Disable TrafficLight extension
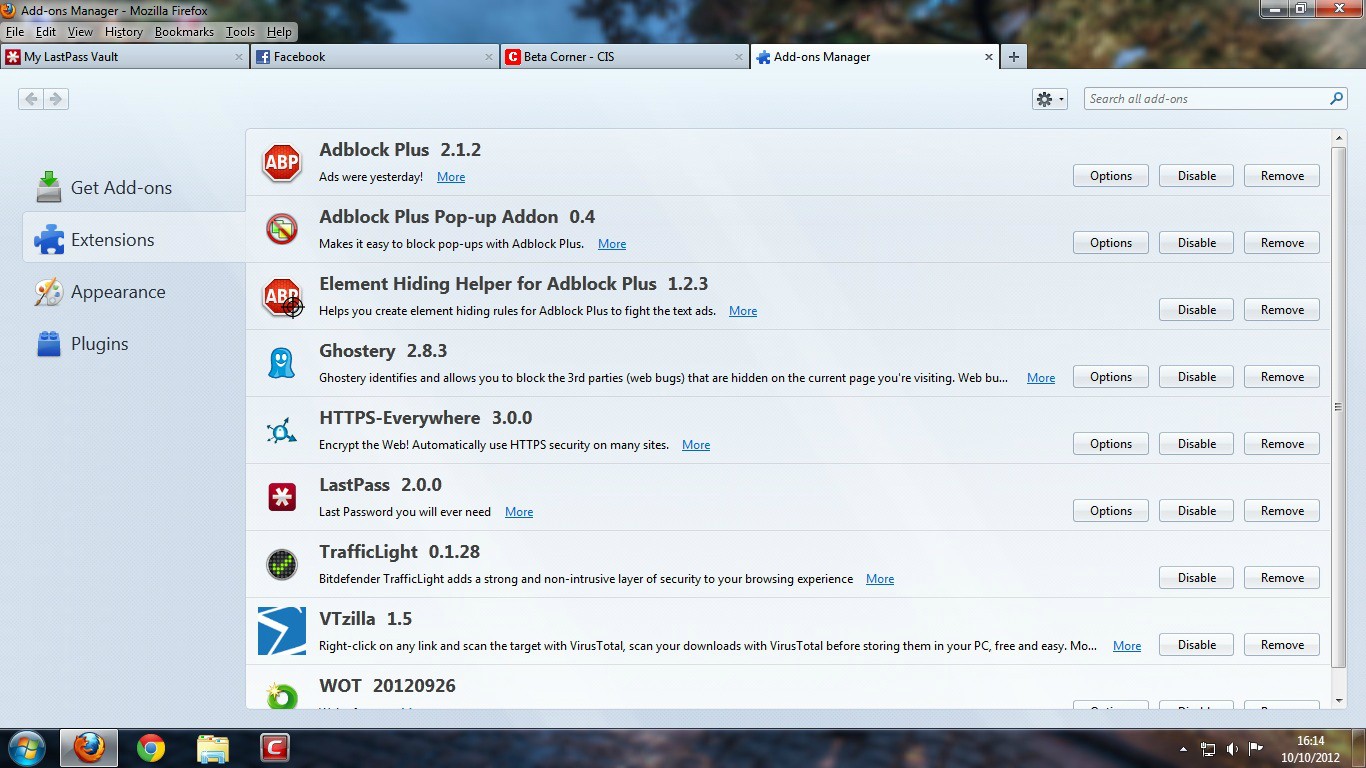1366x768 pixels. [x=1196, y=578]
